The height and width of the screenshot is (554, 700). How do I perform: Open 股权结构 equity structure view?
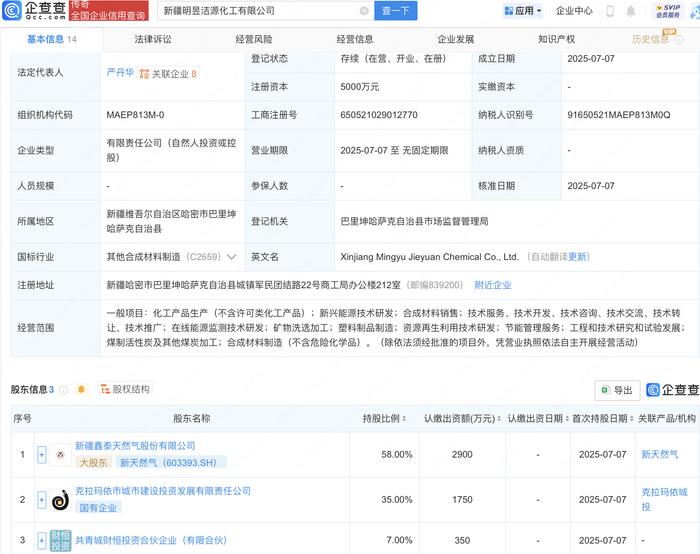coord(125,389)
